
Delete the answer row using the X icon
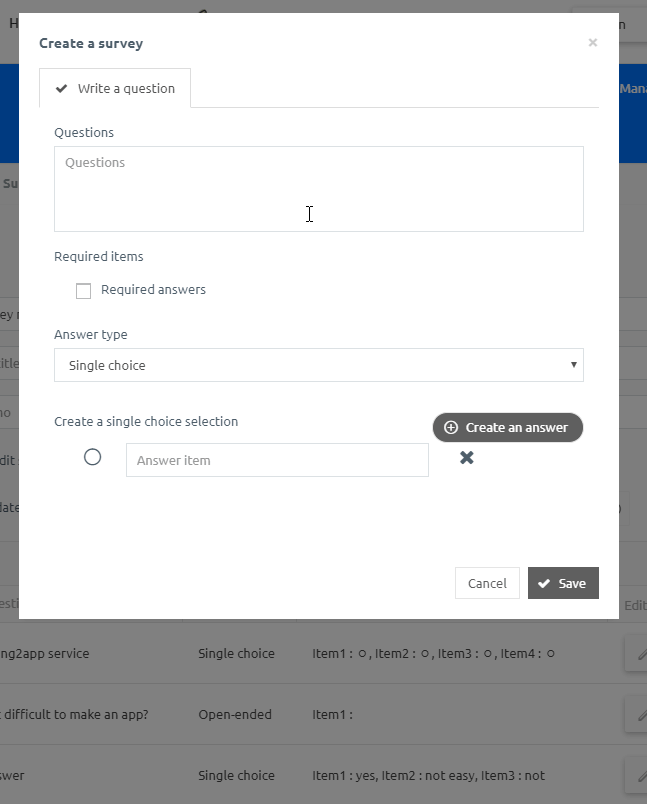pyautogui.click(x=465, y=457)
